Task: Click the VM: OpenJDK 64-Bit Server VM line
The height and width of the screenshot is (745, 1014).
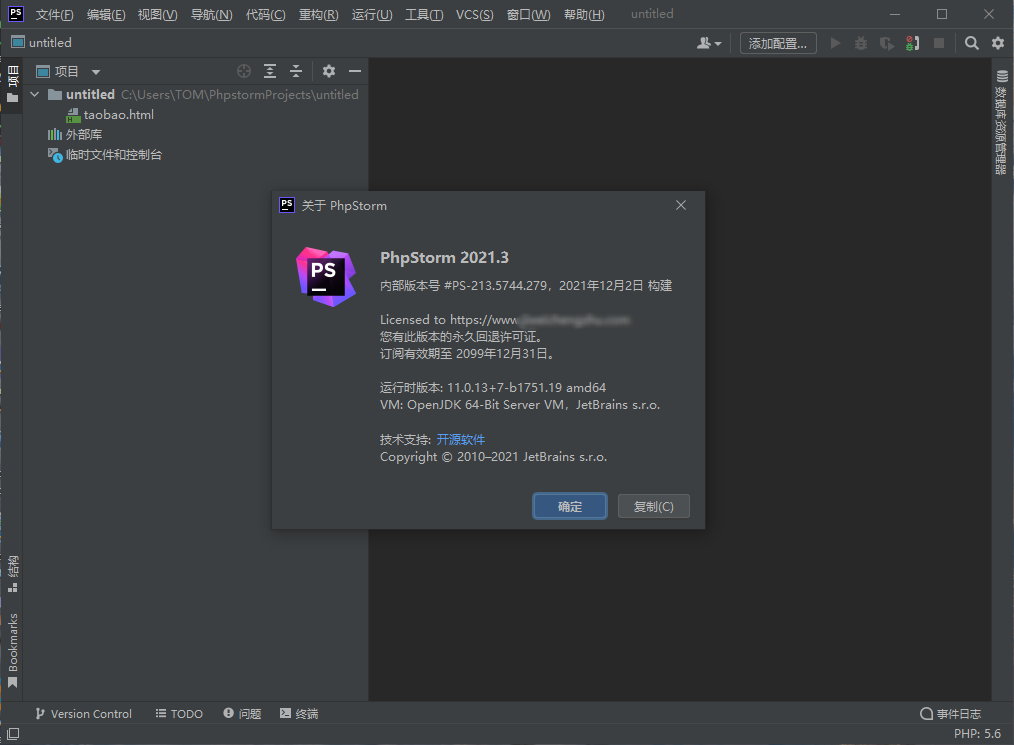Action: click(520, 404)
